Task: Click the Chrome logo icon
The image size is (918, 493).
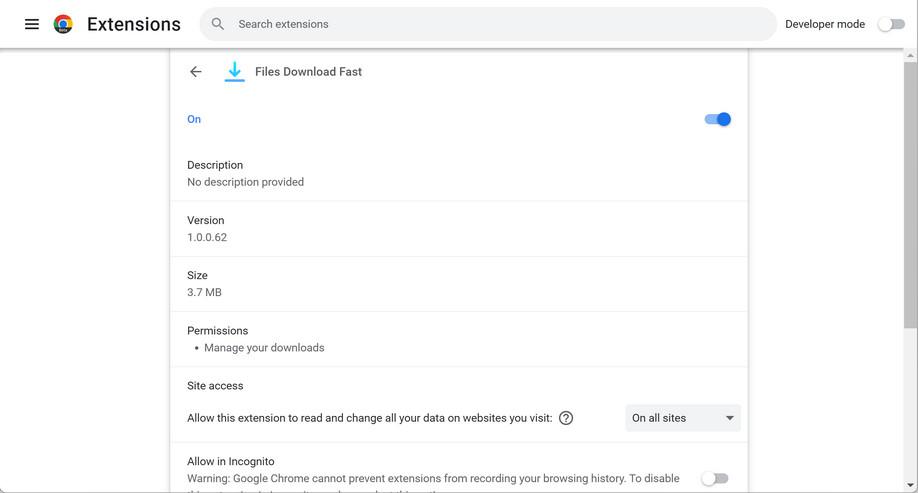Action: pos(63,24)
